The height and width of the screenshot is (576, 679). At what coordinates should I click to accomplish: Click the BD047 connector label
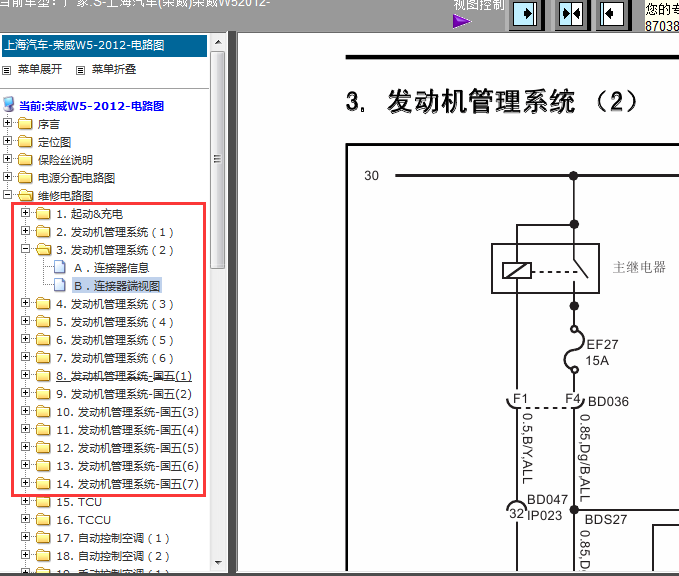click(547, 499)
